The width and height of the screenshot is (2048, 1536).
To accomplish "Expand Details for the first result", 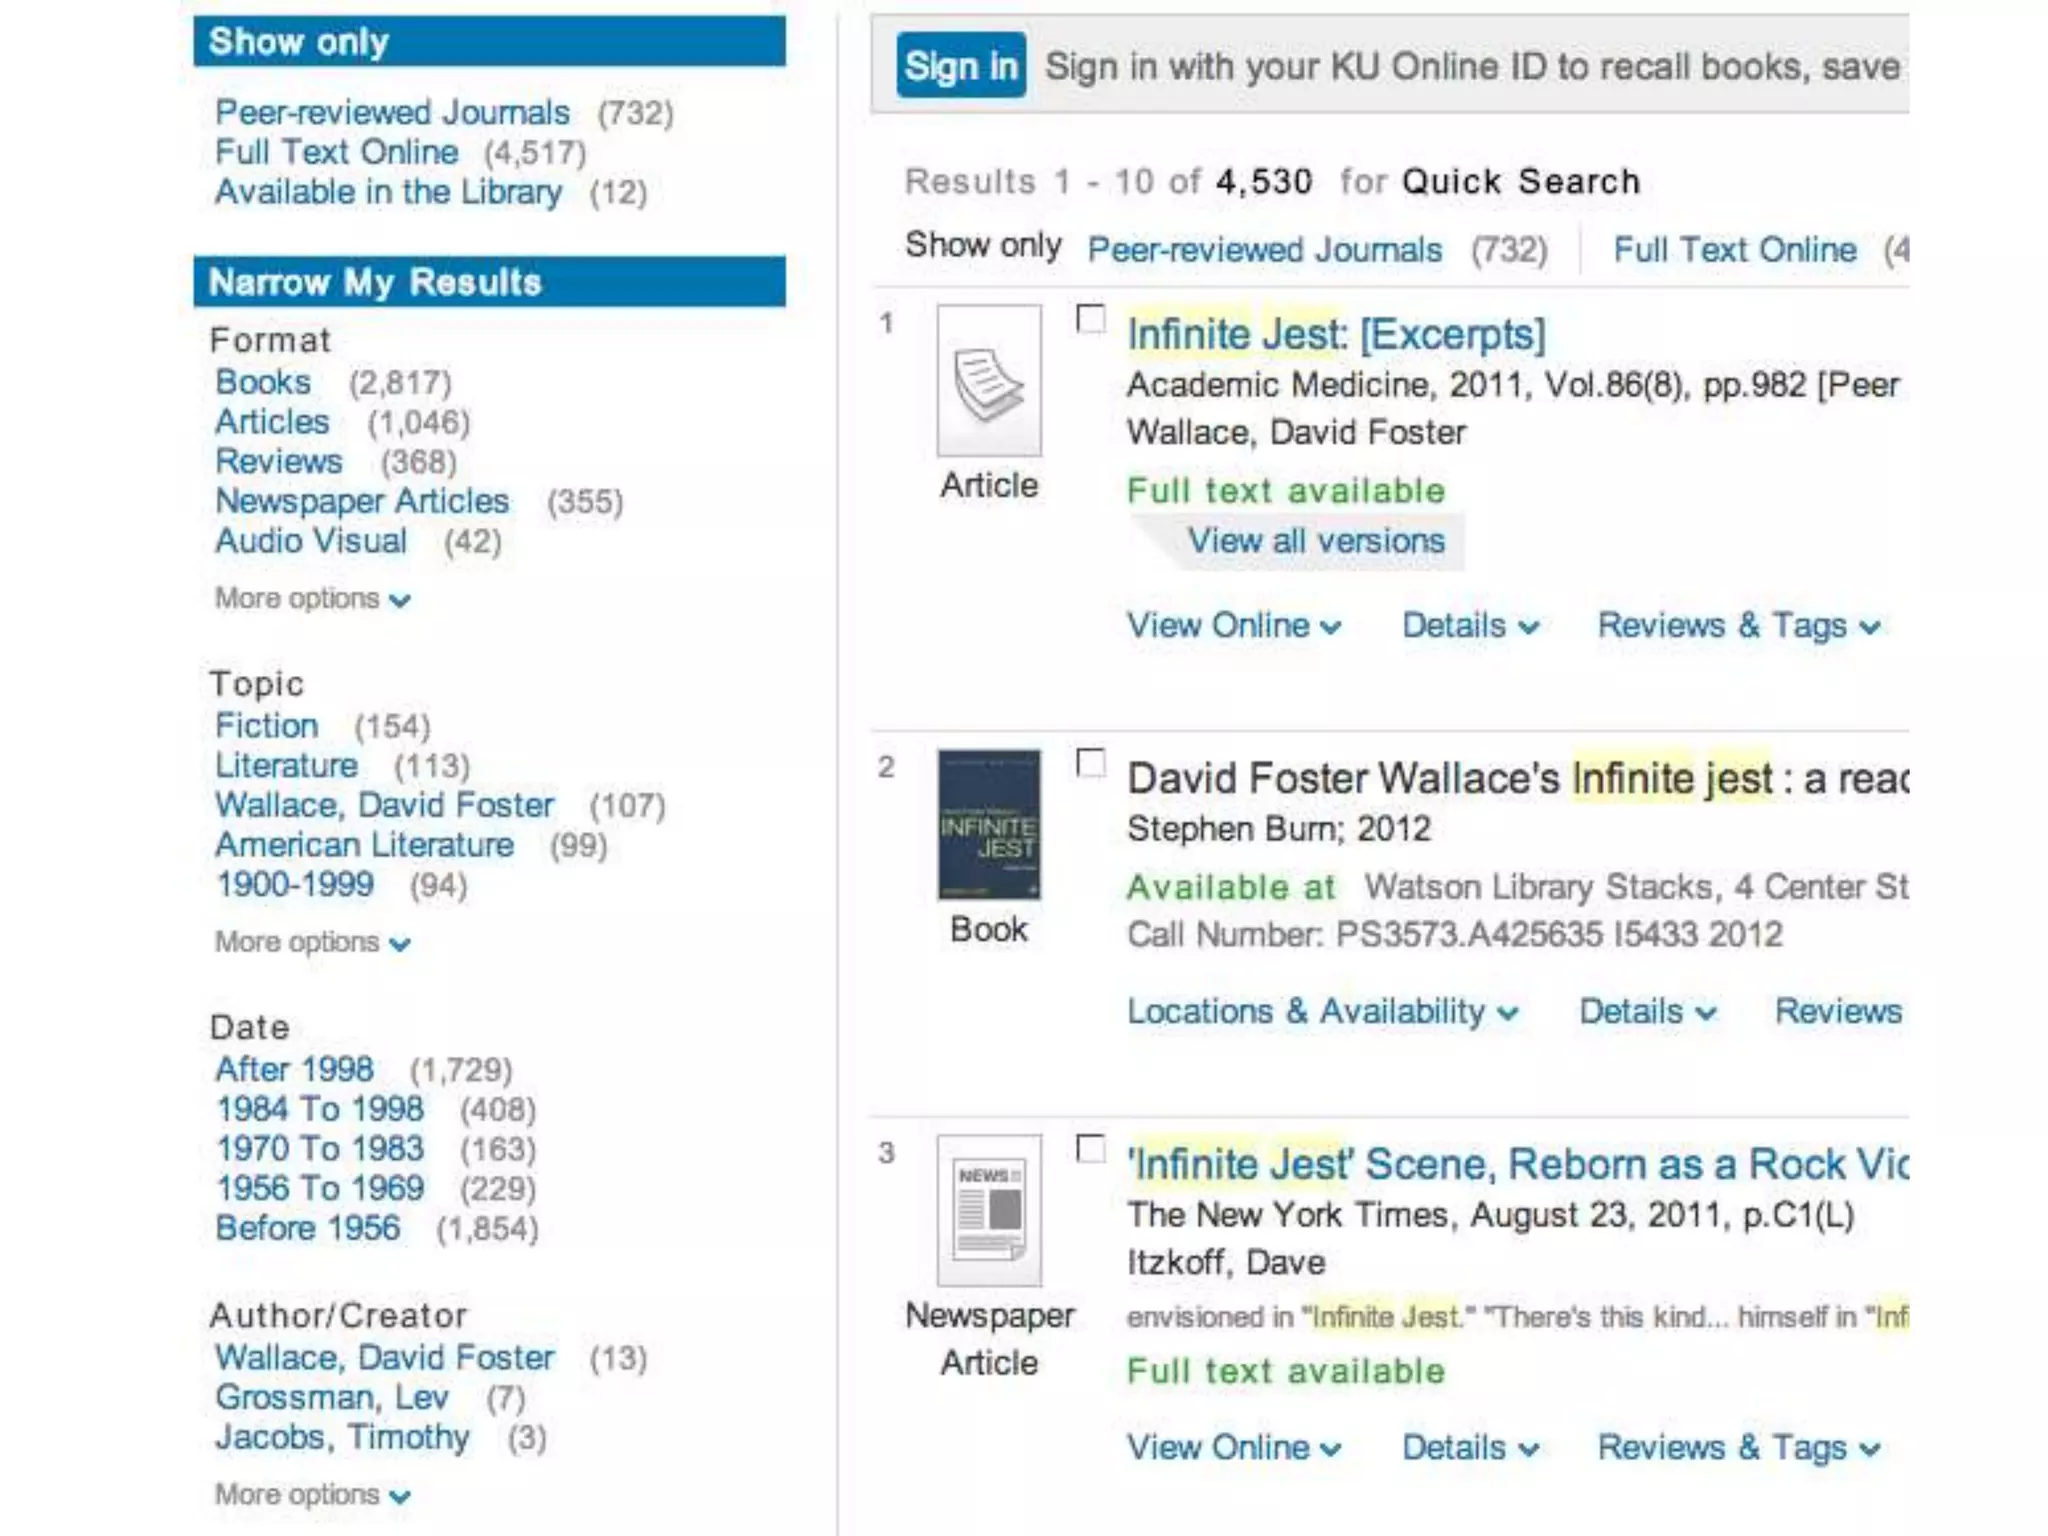I will (x=1469, y=626).
